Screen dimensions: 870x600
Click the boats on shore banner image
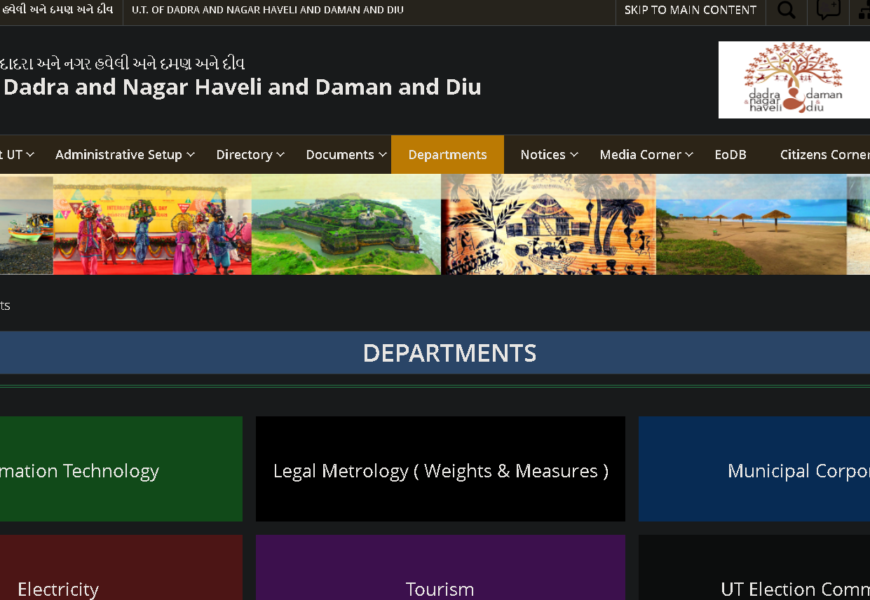[x=26, y=225]
